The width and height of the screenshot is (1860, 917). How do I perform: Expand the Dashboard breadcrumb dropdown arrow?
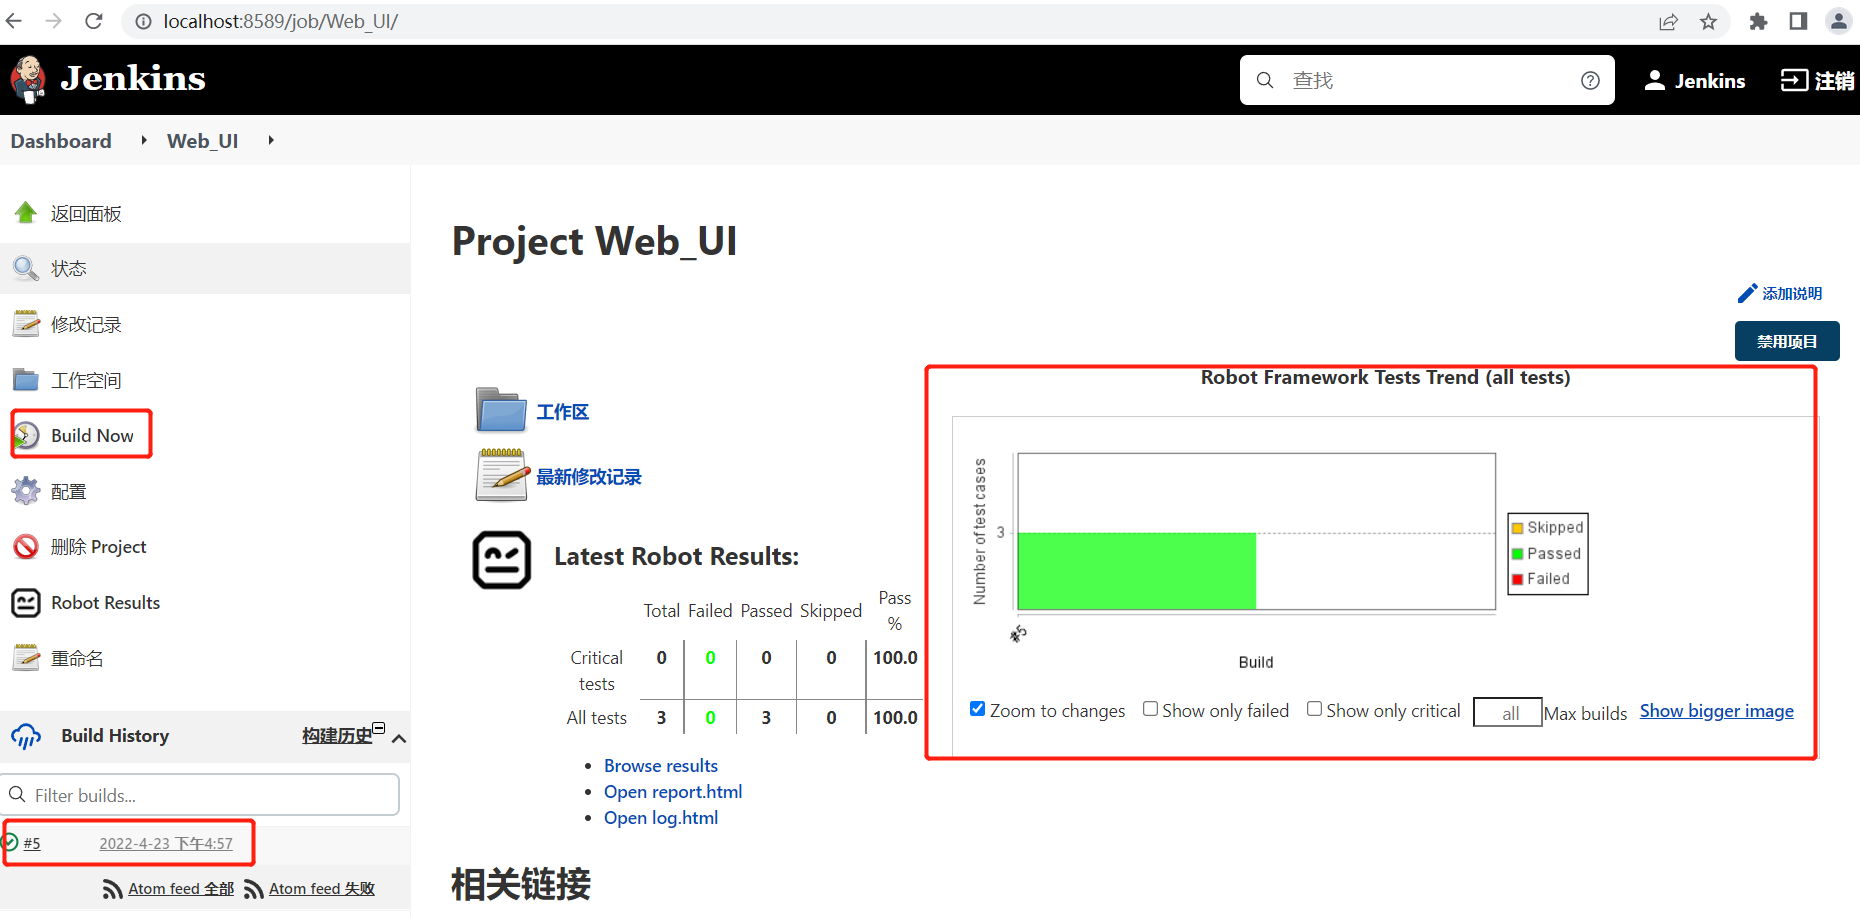click(144, 140)
